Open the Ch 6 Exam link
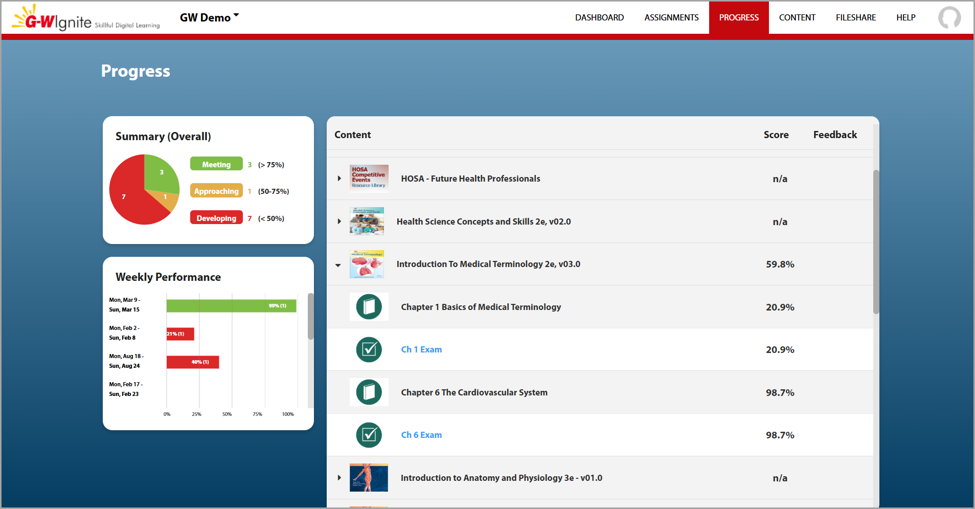Viewport: 975px width, 509px height. [422, 435]
